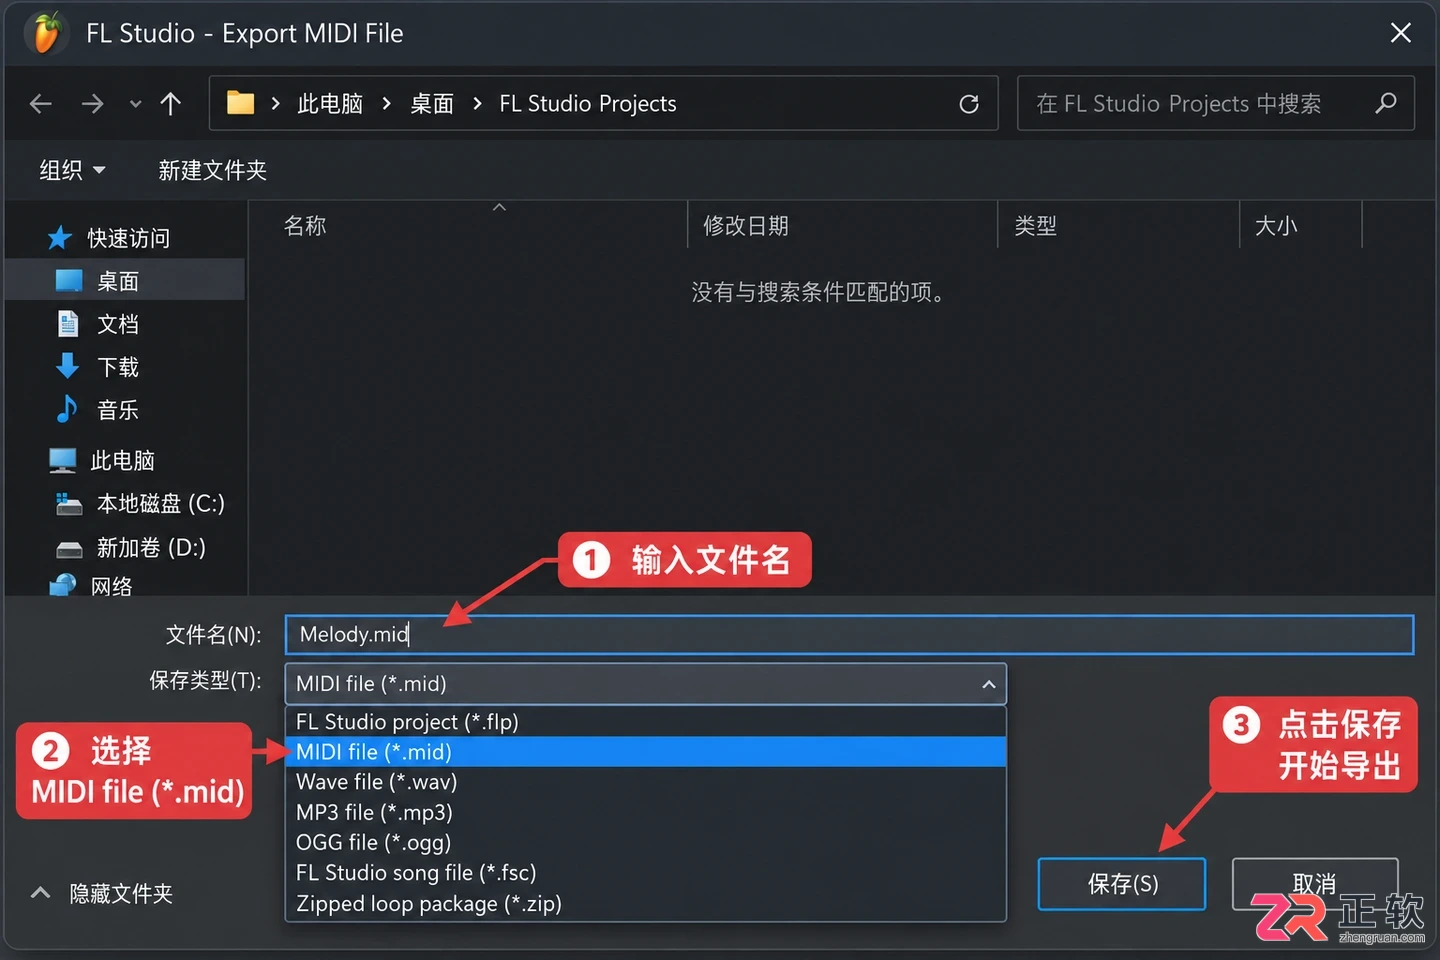
Task: Click the 文档 document icon
Action: tap(67, 323)
